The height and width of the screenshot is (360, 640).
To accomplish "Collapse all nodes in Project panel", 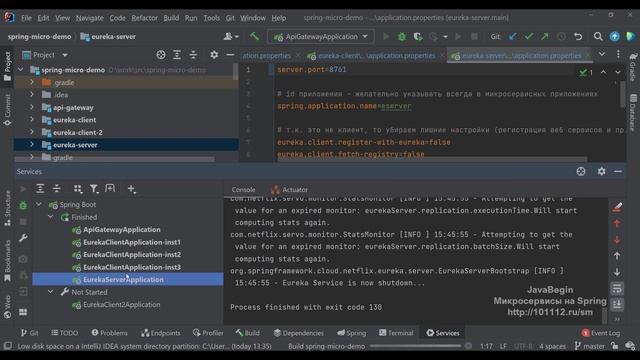I will 193,55.
